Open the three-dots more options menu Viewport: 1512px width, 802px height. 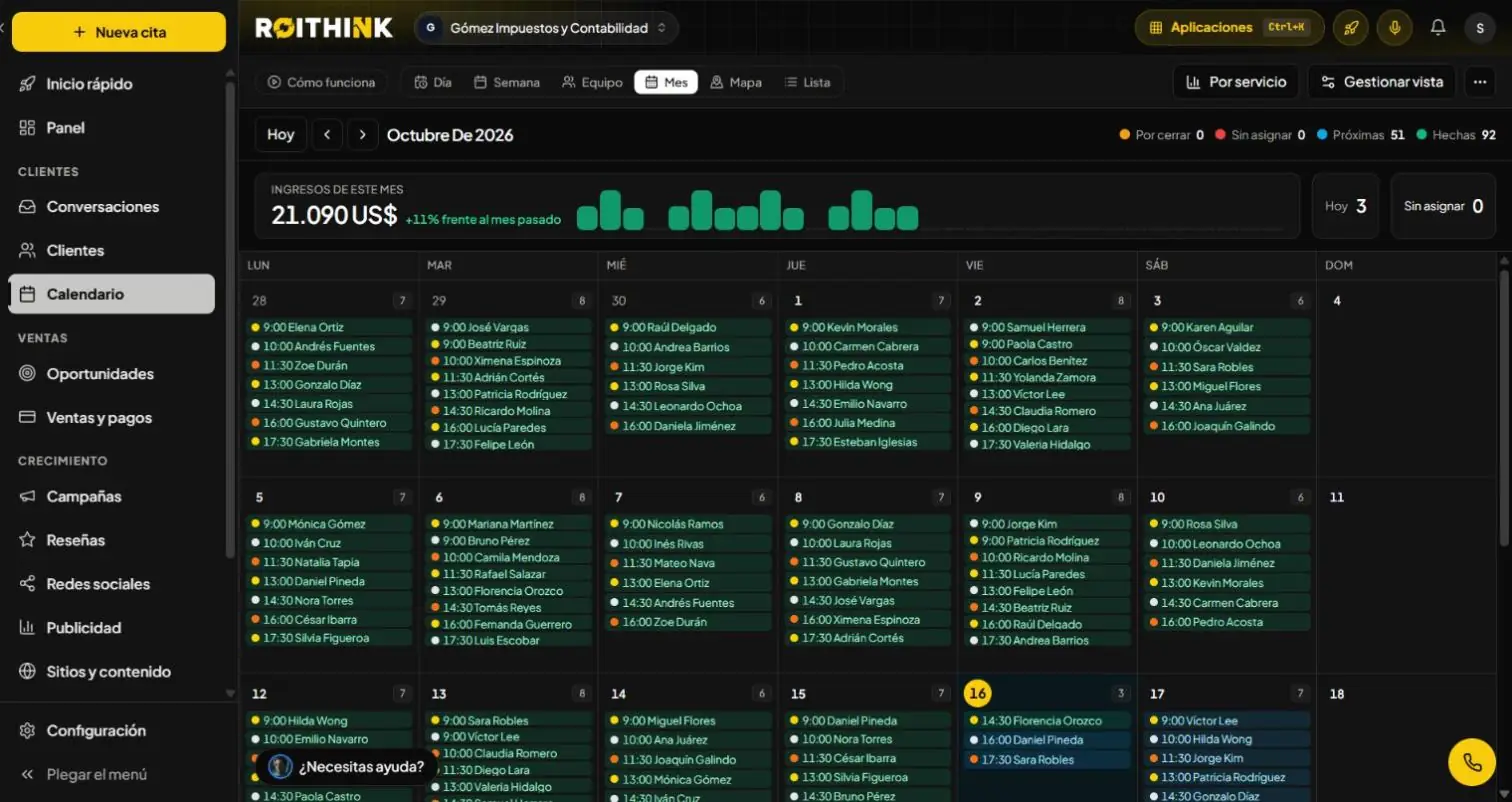tap(1480, 82)
